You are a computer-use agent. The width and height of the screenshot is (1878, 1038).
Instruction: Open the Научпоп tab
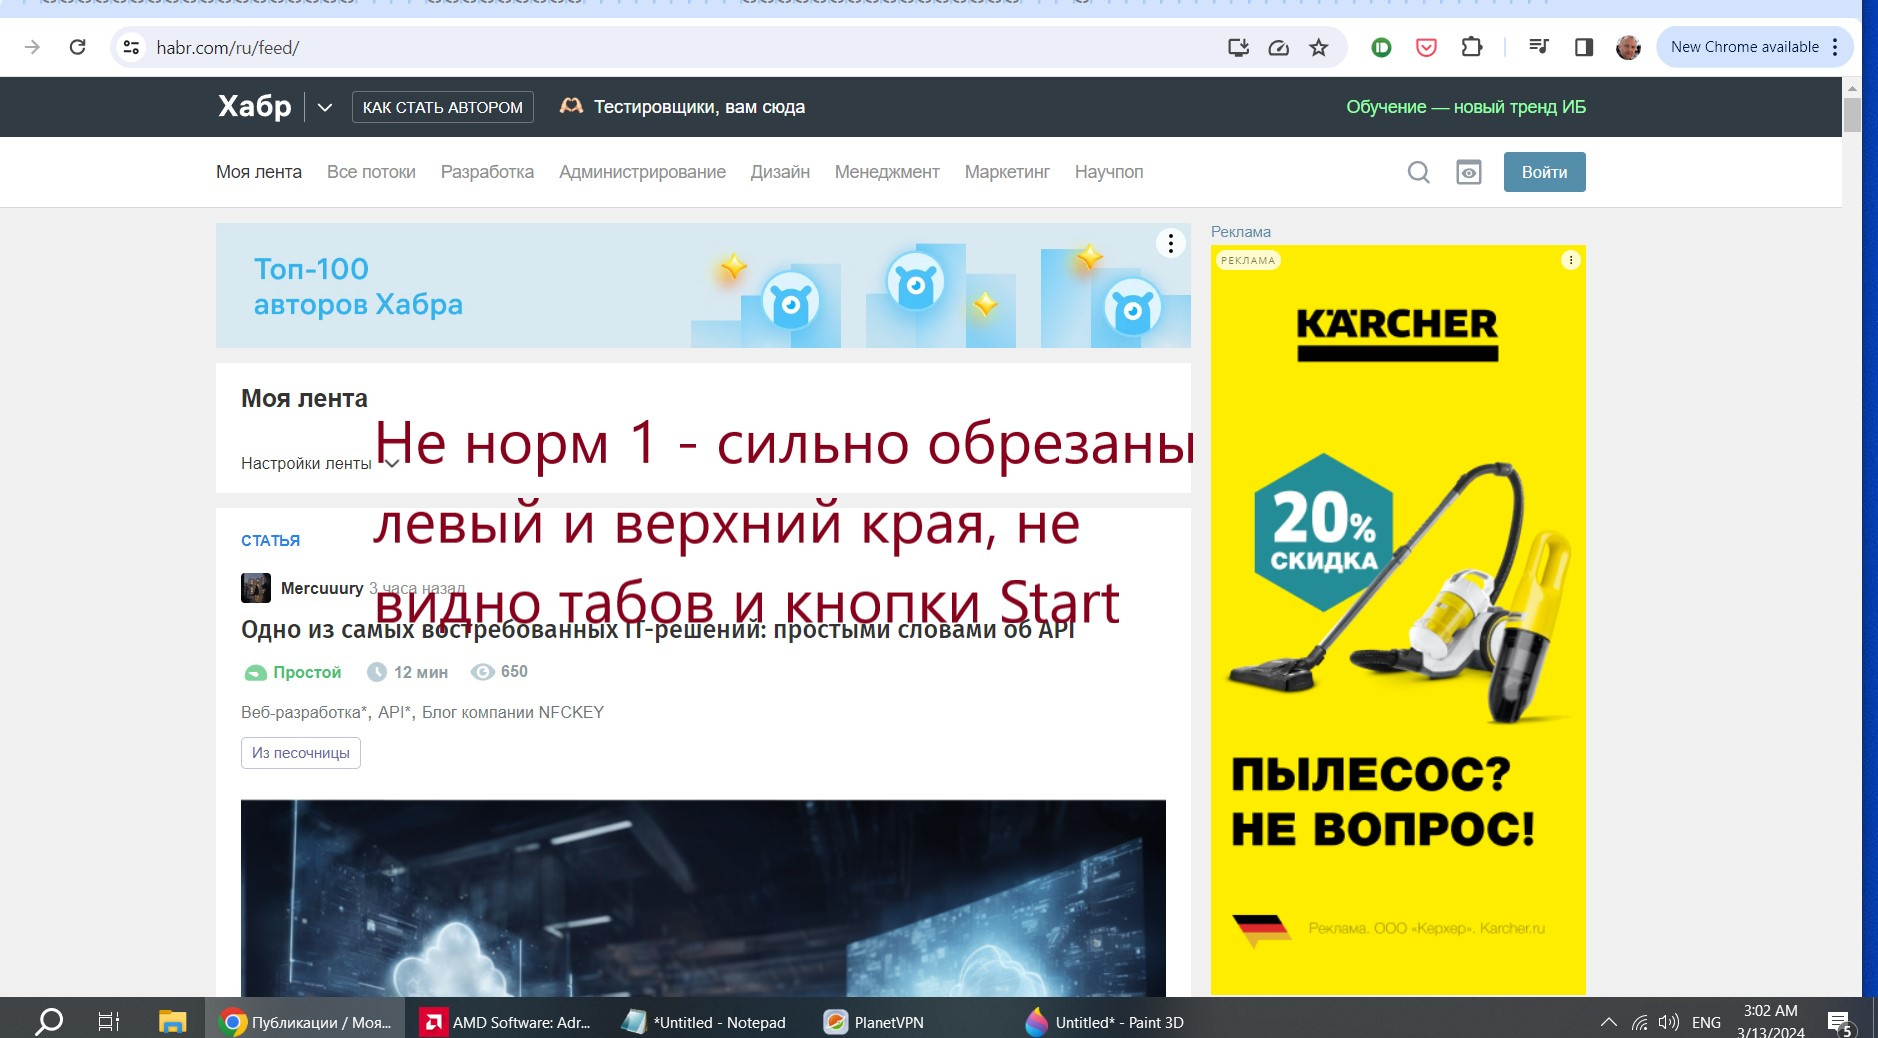pos(1109,172)
